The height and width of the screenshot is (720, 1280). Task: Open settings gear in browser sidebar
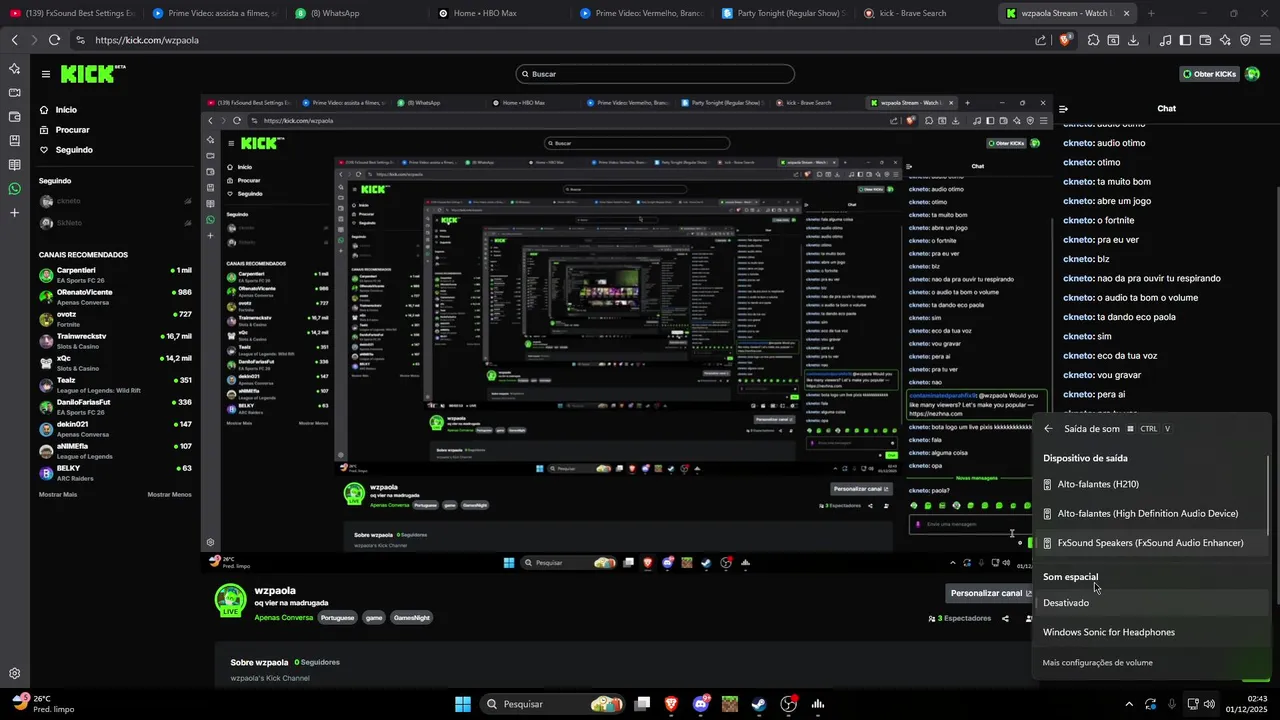click(14, 674)
